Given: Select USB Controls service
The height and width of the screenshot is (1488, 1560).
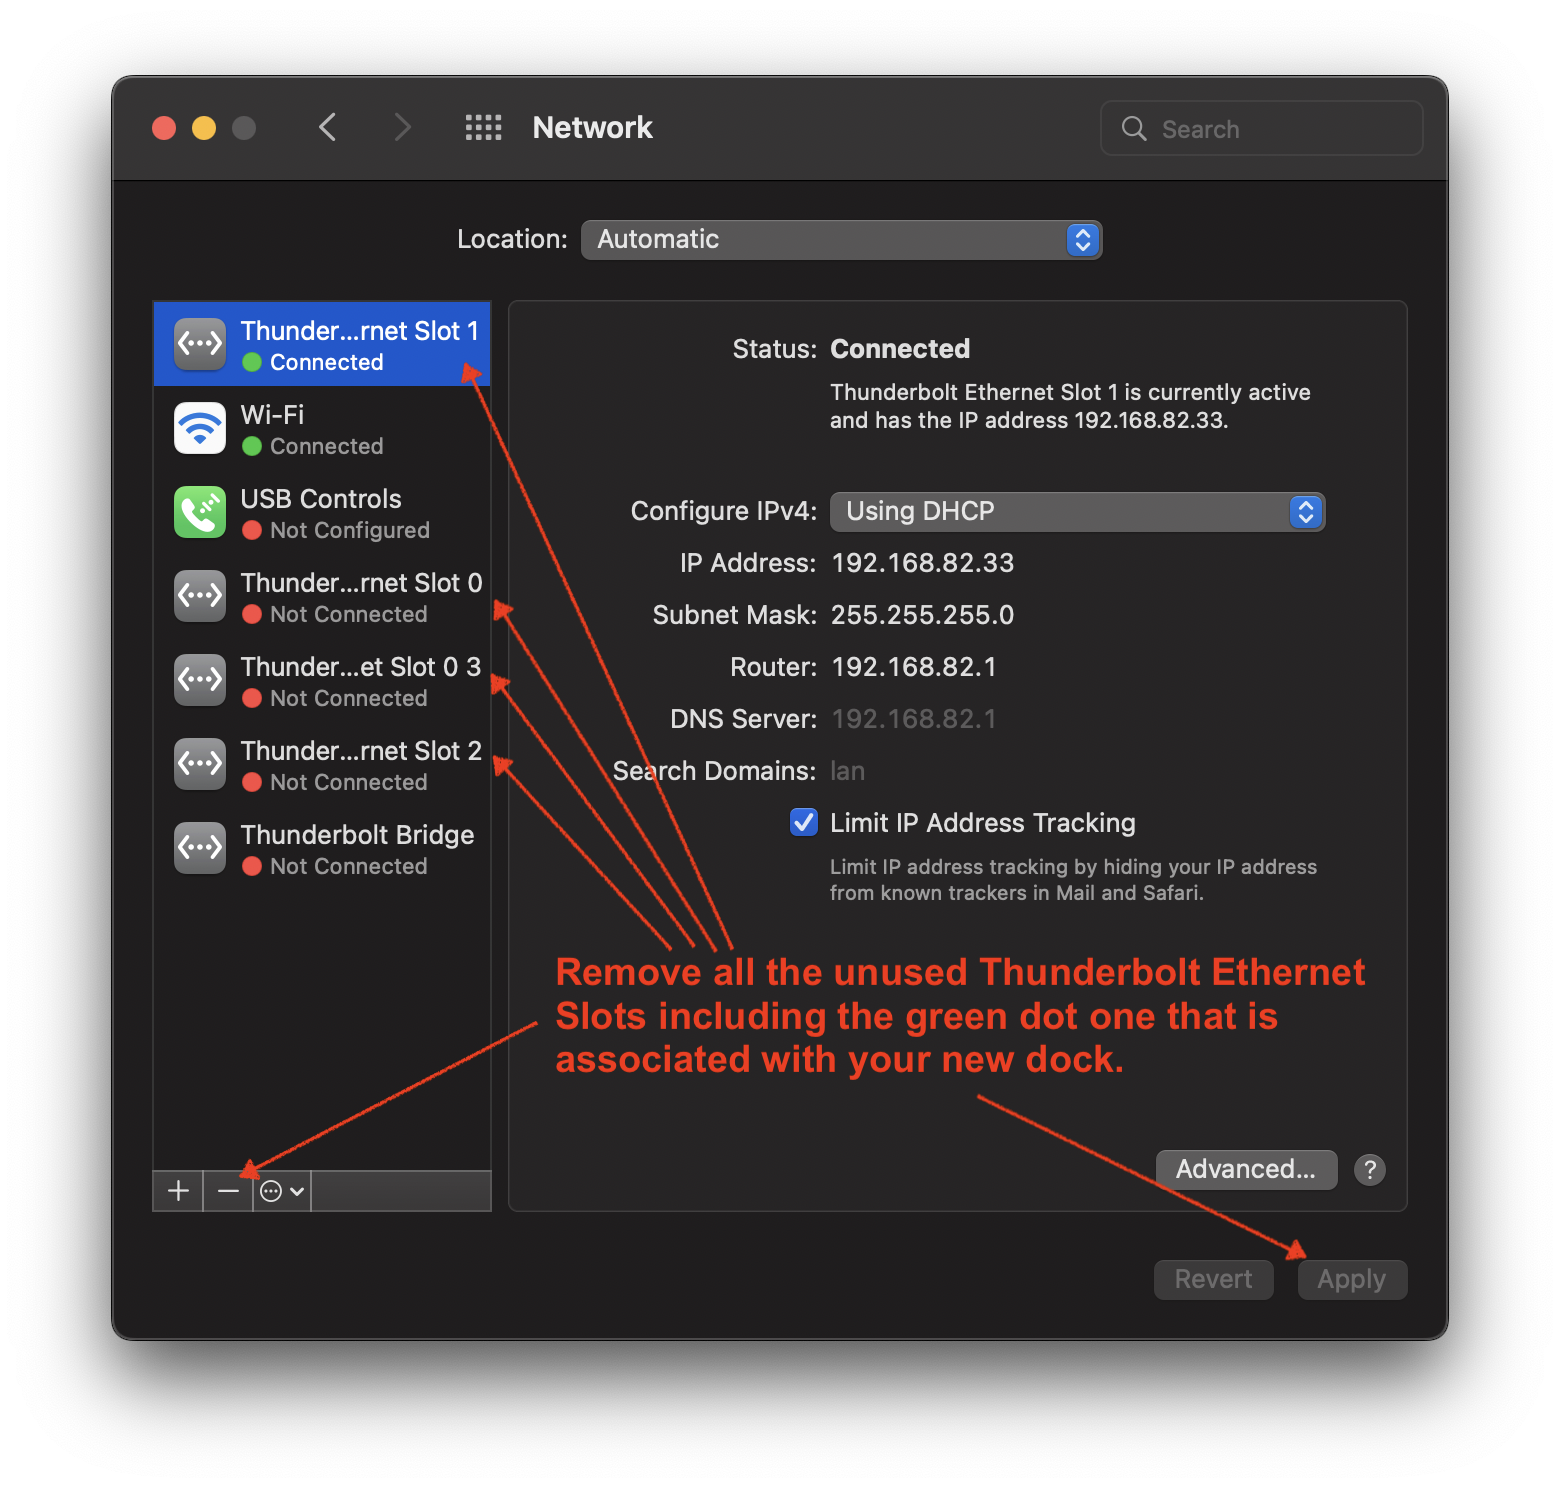Looking at the screenshot, I should 322,512.
